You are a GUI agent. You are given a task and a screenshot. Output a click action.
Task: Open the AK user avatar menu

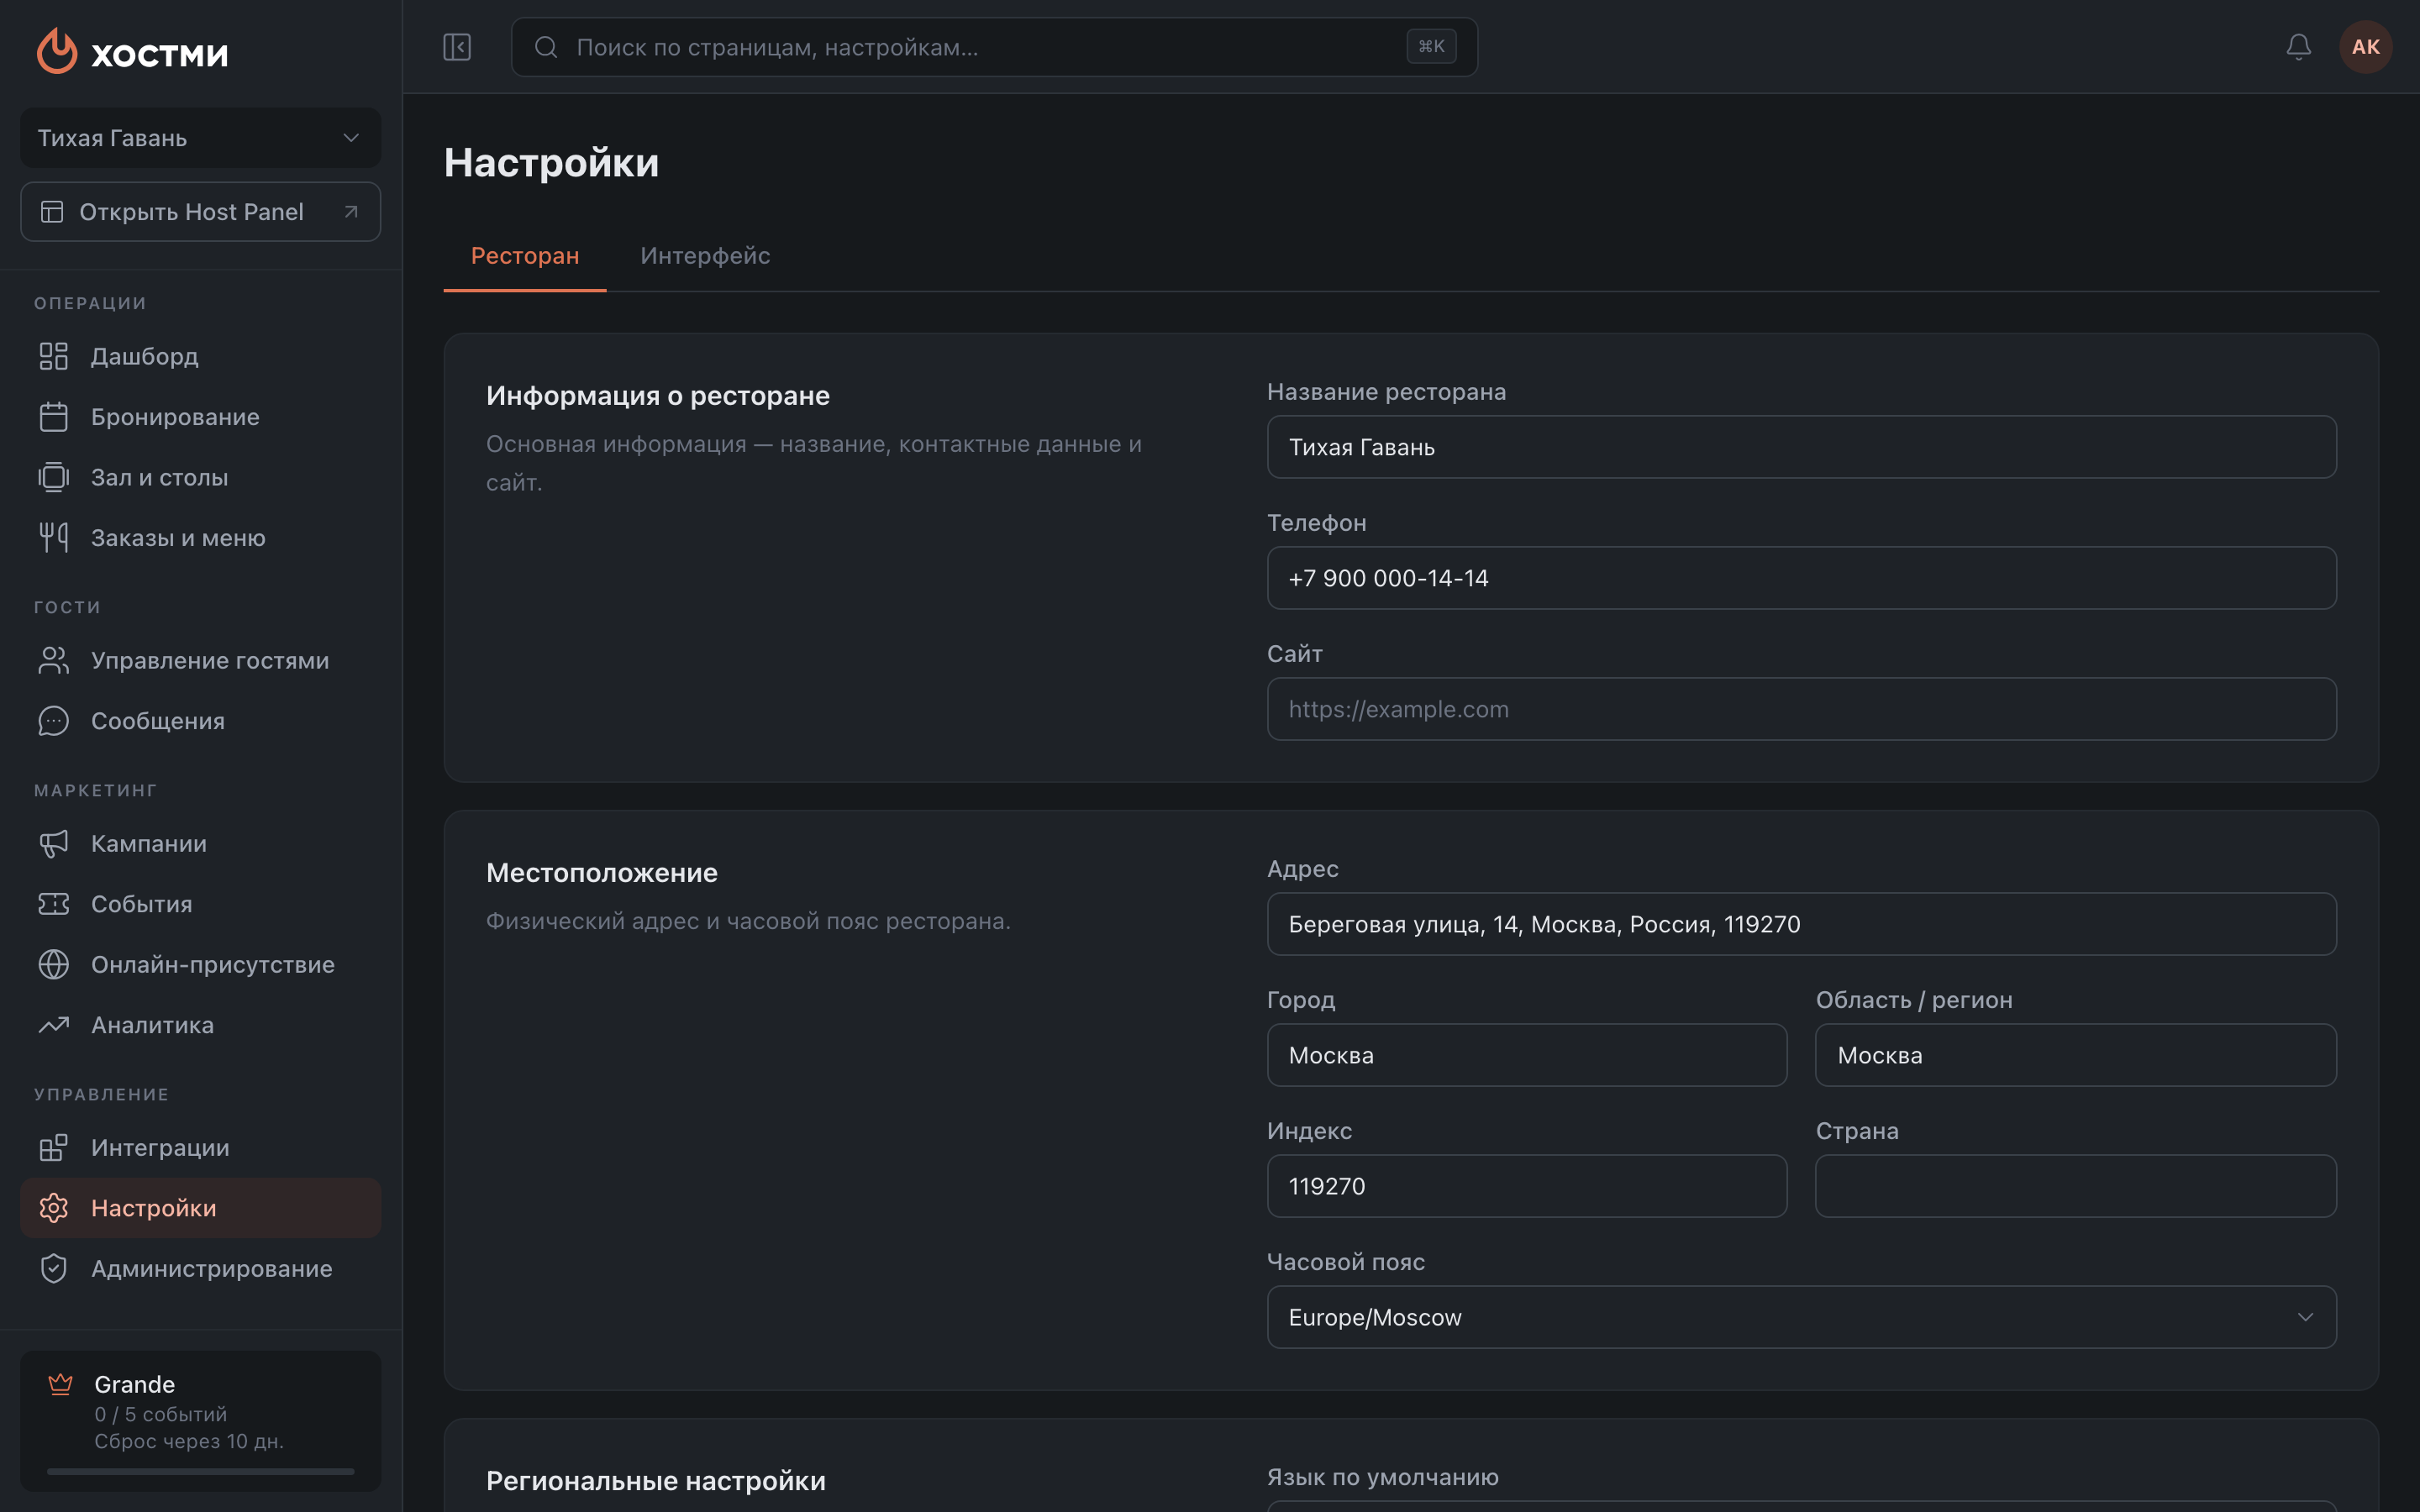click(2365, 47)
